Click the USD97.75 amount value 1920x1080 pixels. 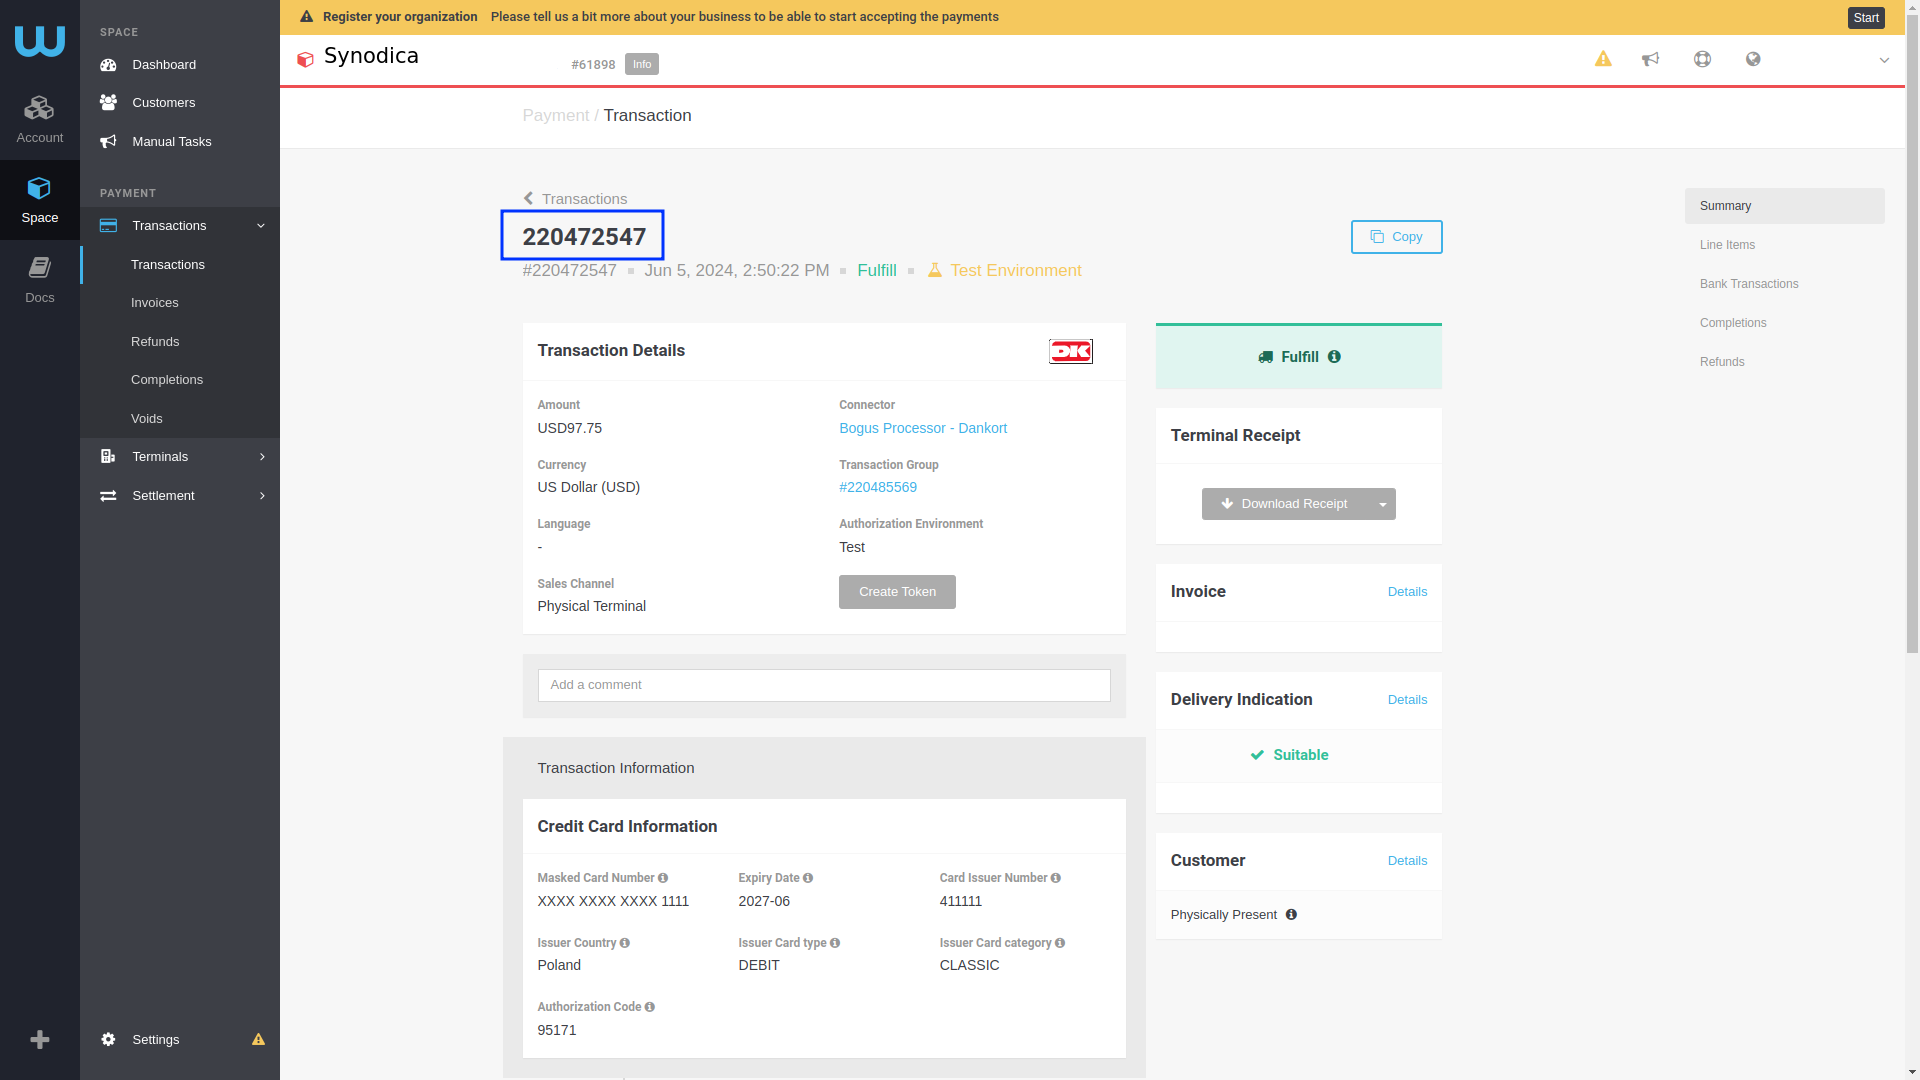(569, 428)
